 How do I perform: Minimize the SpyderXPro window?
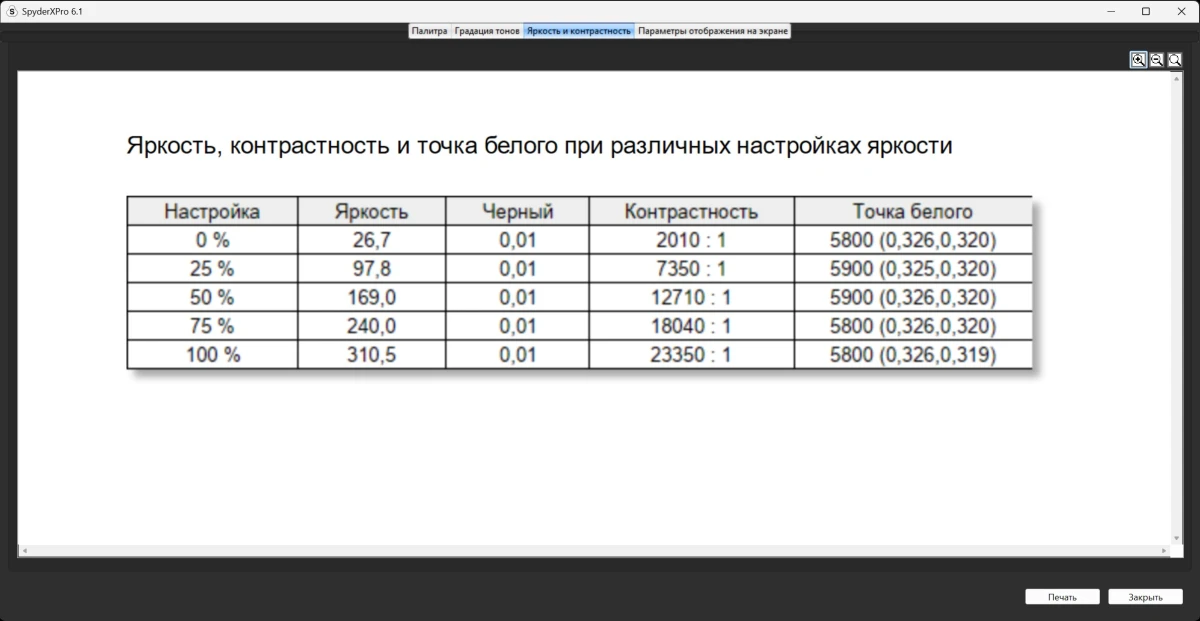[1110, 11]
